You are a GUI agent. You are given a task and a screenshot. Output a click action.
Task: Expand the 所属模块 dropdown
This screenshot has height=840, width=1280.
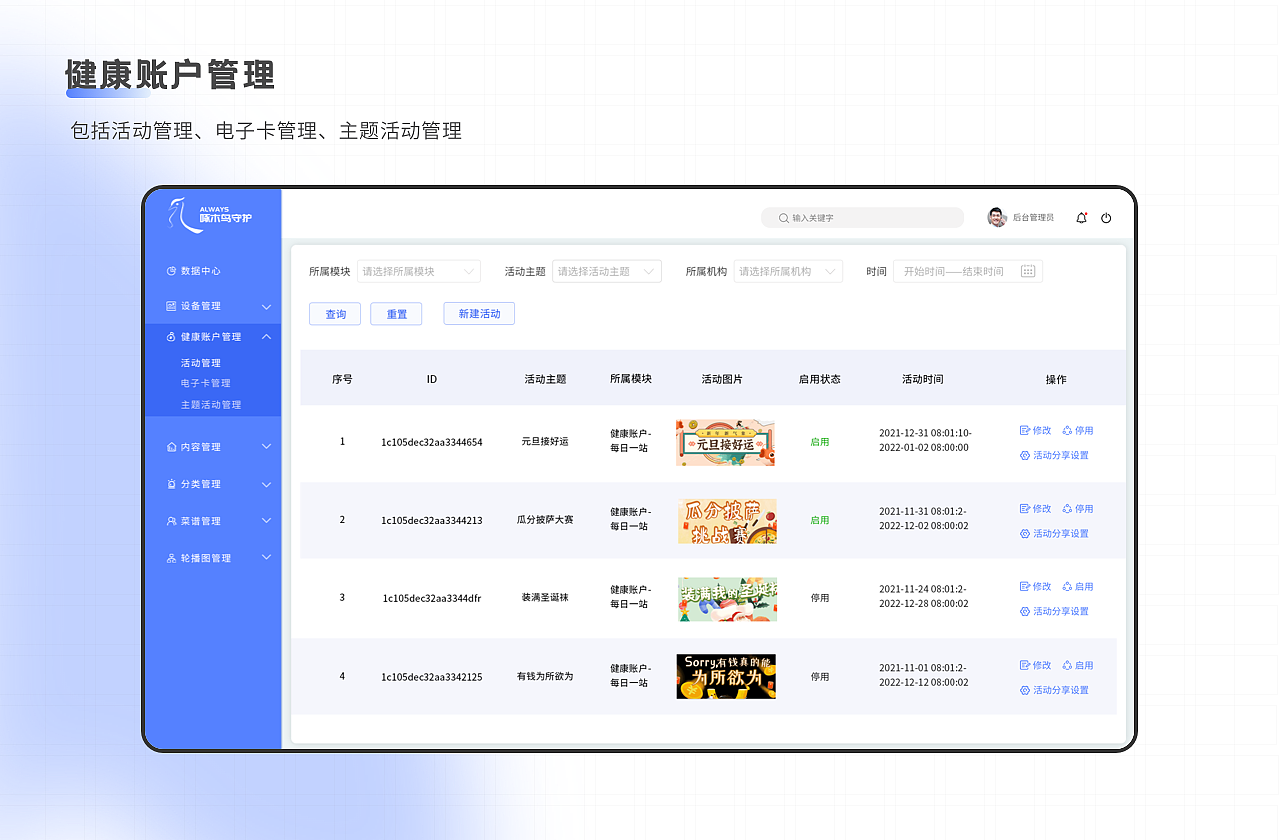[x=418, y=271]
